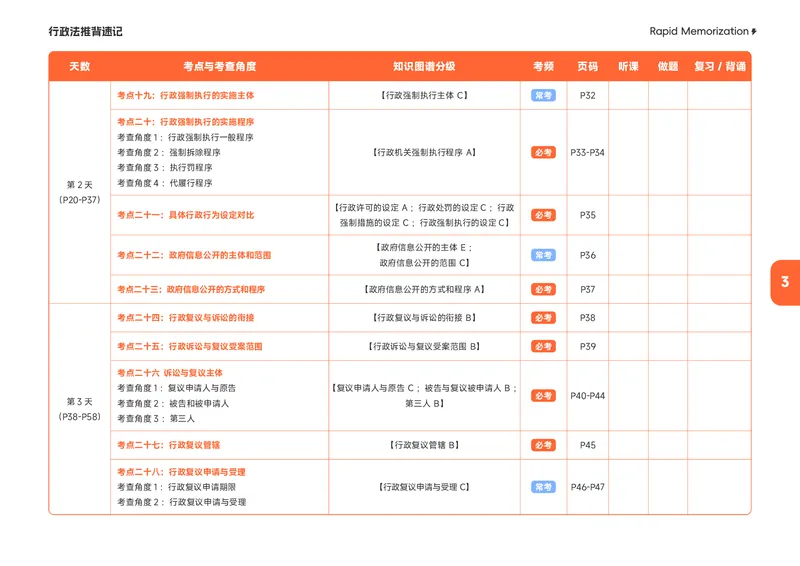Click the 常考 badge in 考点二十八 row
The image size is (800, 566).
543,487
